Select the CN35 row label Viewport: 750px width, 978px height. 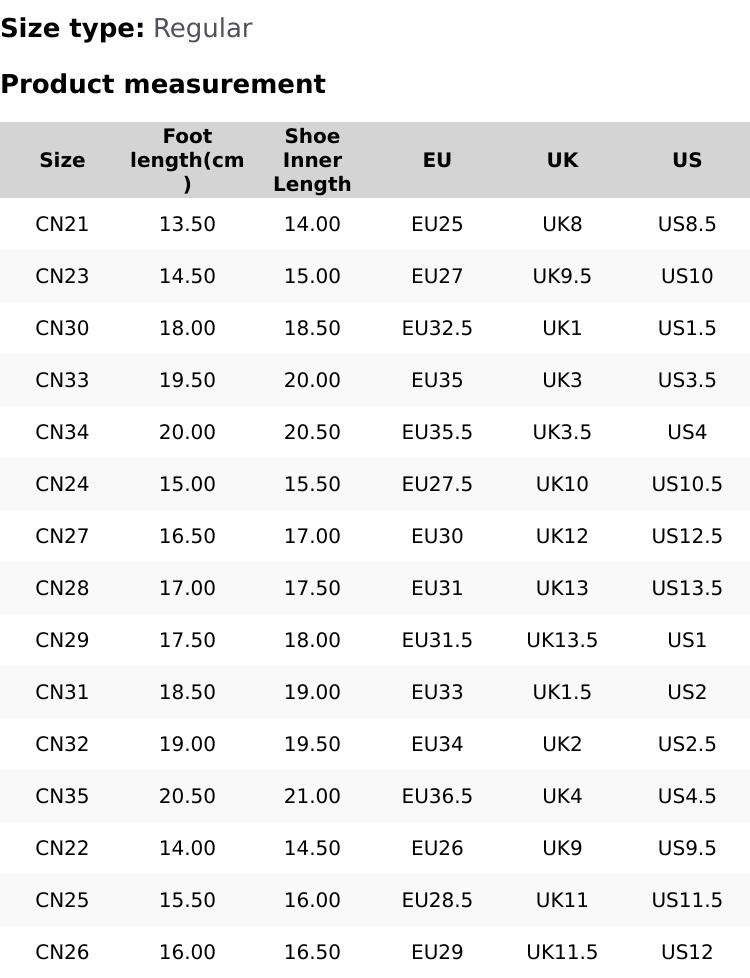click(x=62, y=796)
